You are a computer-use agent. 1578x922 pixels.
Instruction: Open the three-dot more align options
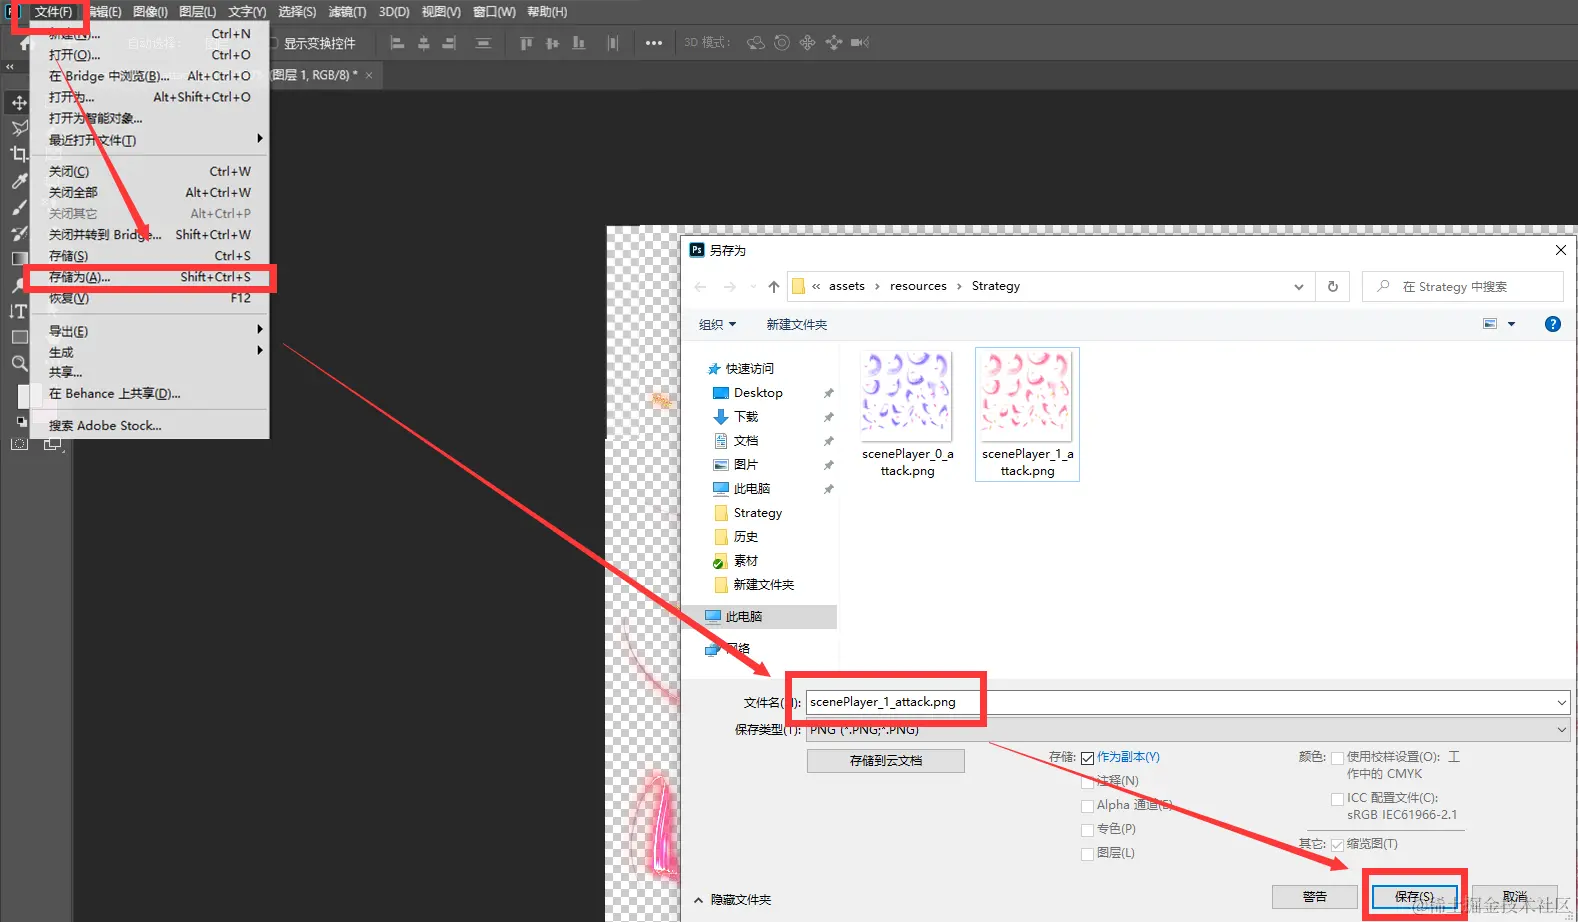coord(654,43)
